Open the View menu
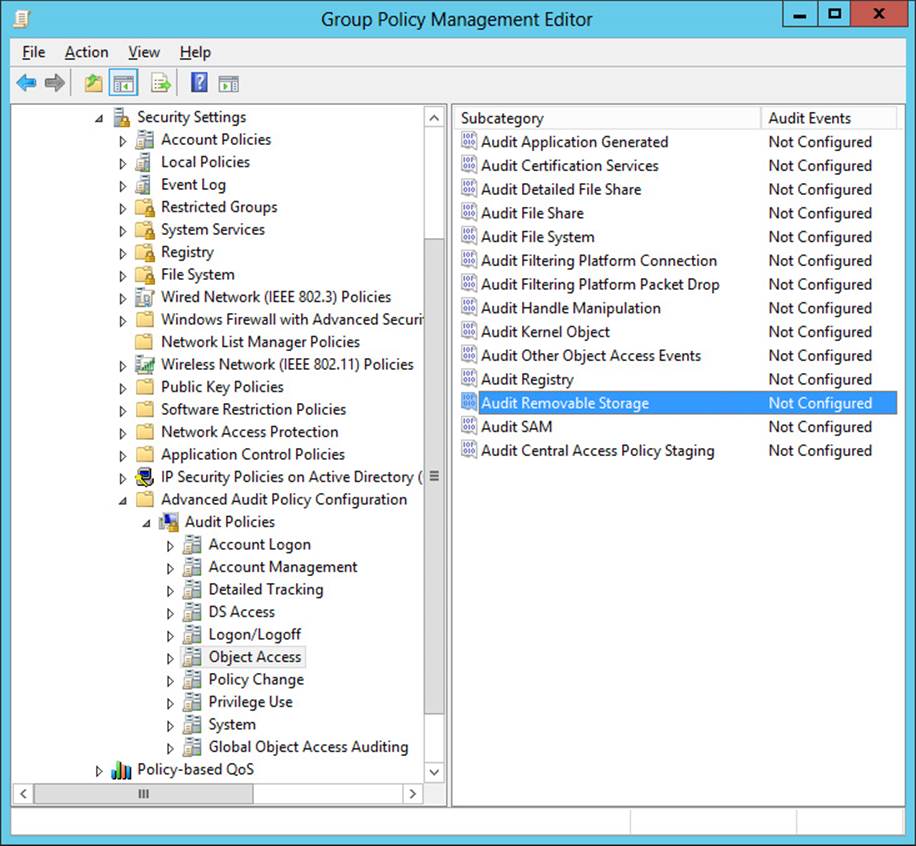The height and width of the screenshot is (846, 916). [x=144, y=52]
